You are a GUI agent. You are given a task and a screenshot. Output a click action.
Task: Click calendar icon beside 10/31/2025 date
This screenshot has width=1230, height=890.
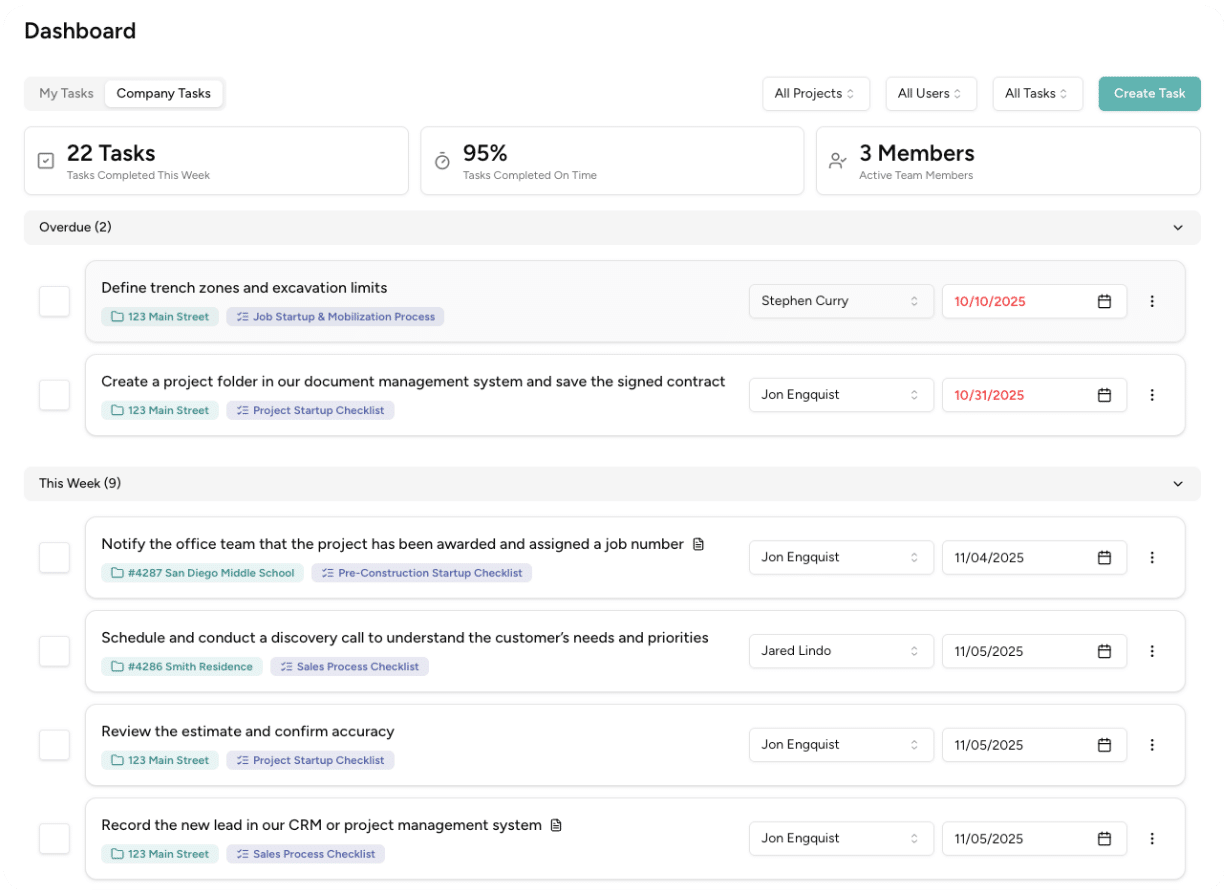[x=1104, y=395]
